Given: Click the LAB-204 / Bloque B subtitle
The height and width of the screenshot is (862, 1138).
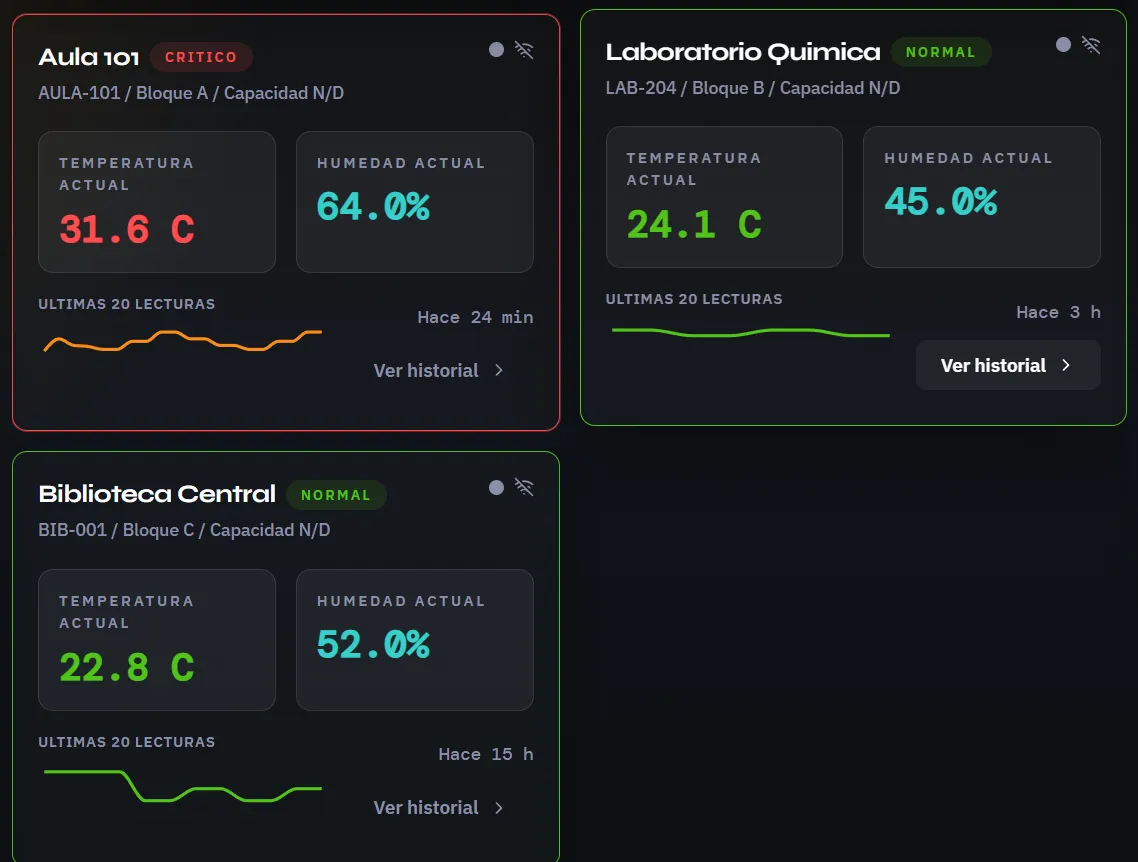Looking at the screenshot, I should (x=753, y=88).
